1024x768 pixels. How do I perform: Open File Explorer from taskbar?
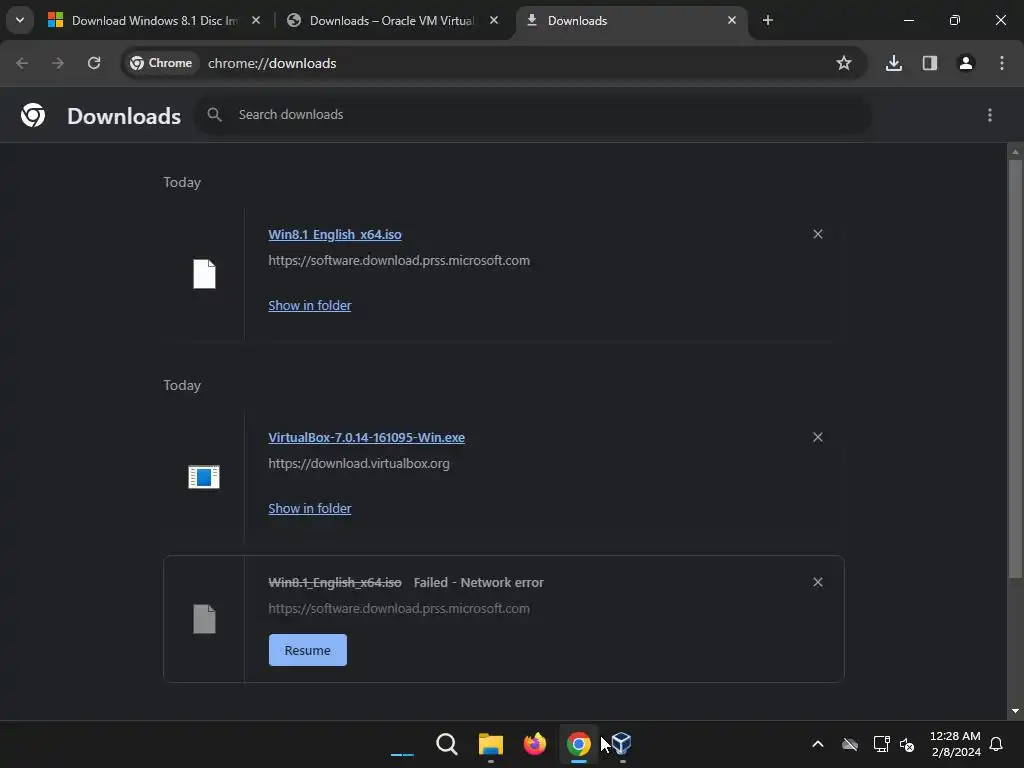[490, 744]
